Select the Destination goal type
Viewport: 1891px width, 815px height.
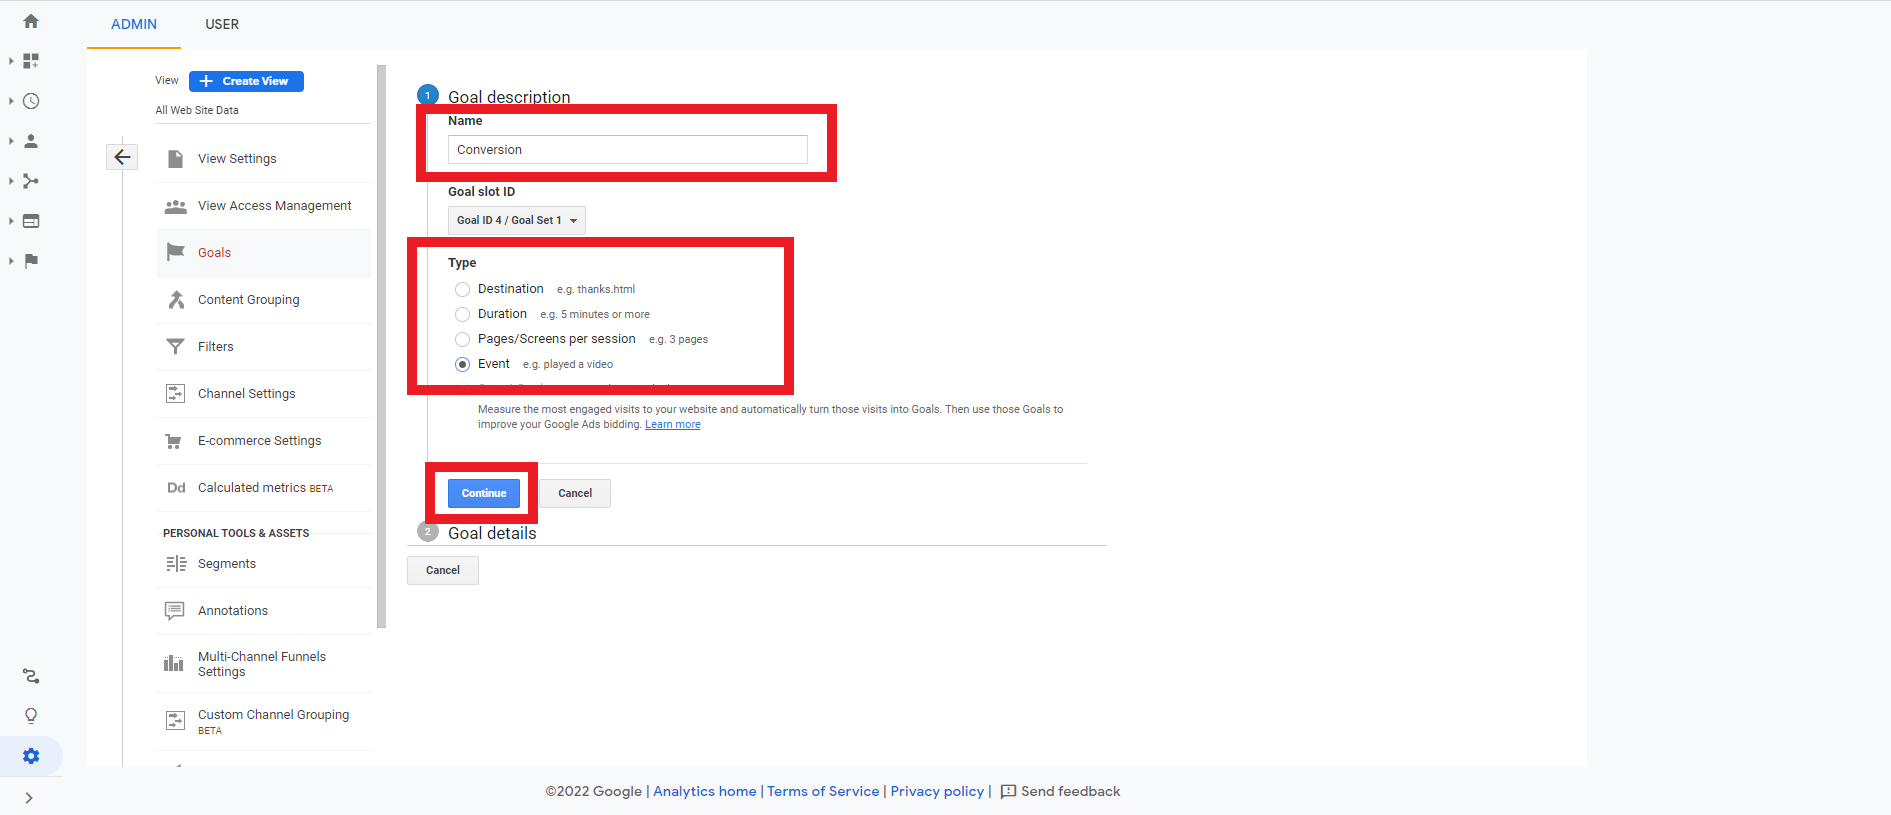(x=462, y=290)
